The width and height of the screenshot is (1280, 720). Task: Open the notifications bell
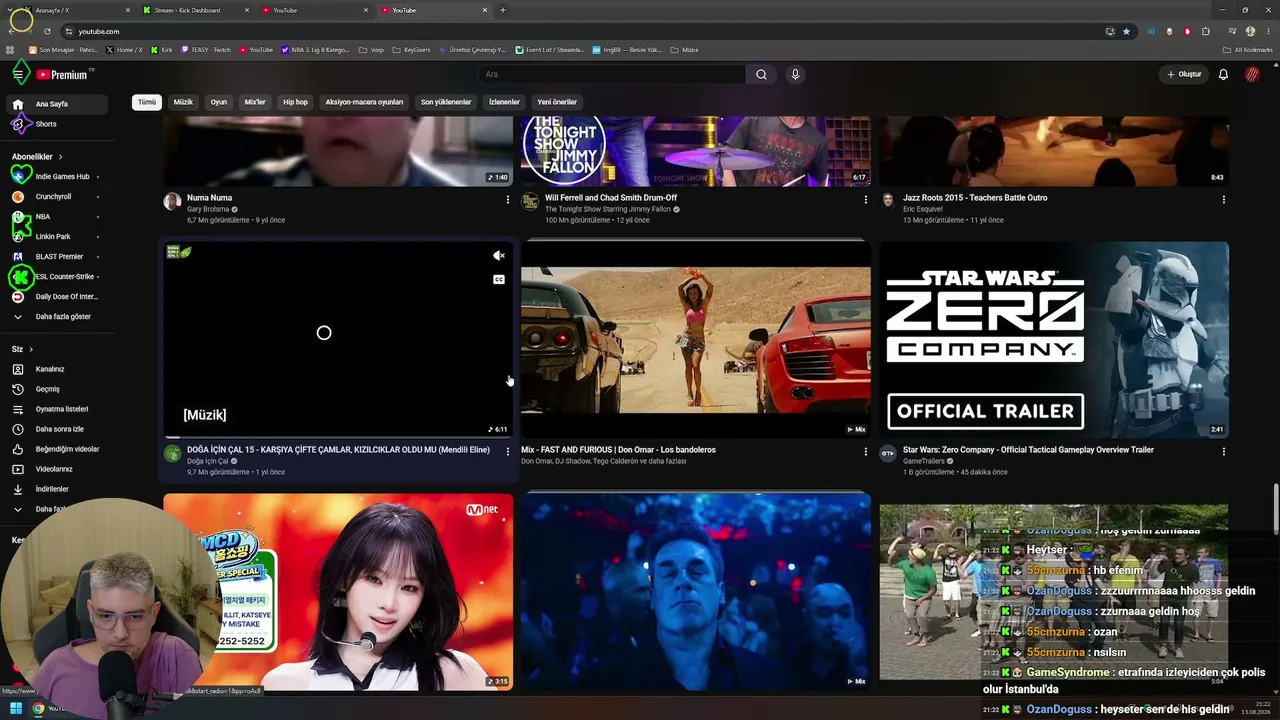tap(1223, 74)
